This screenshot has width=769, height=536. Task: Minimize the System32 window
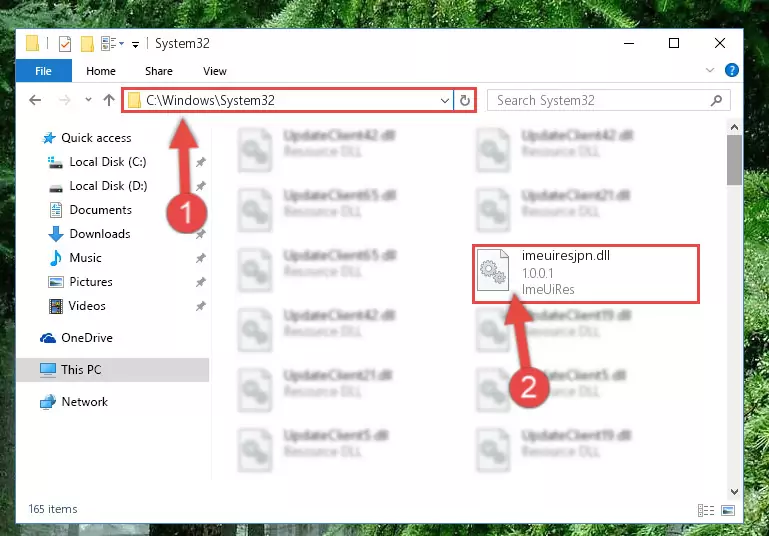tap(629, 44)
